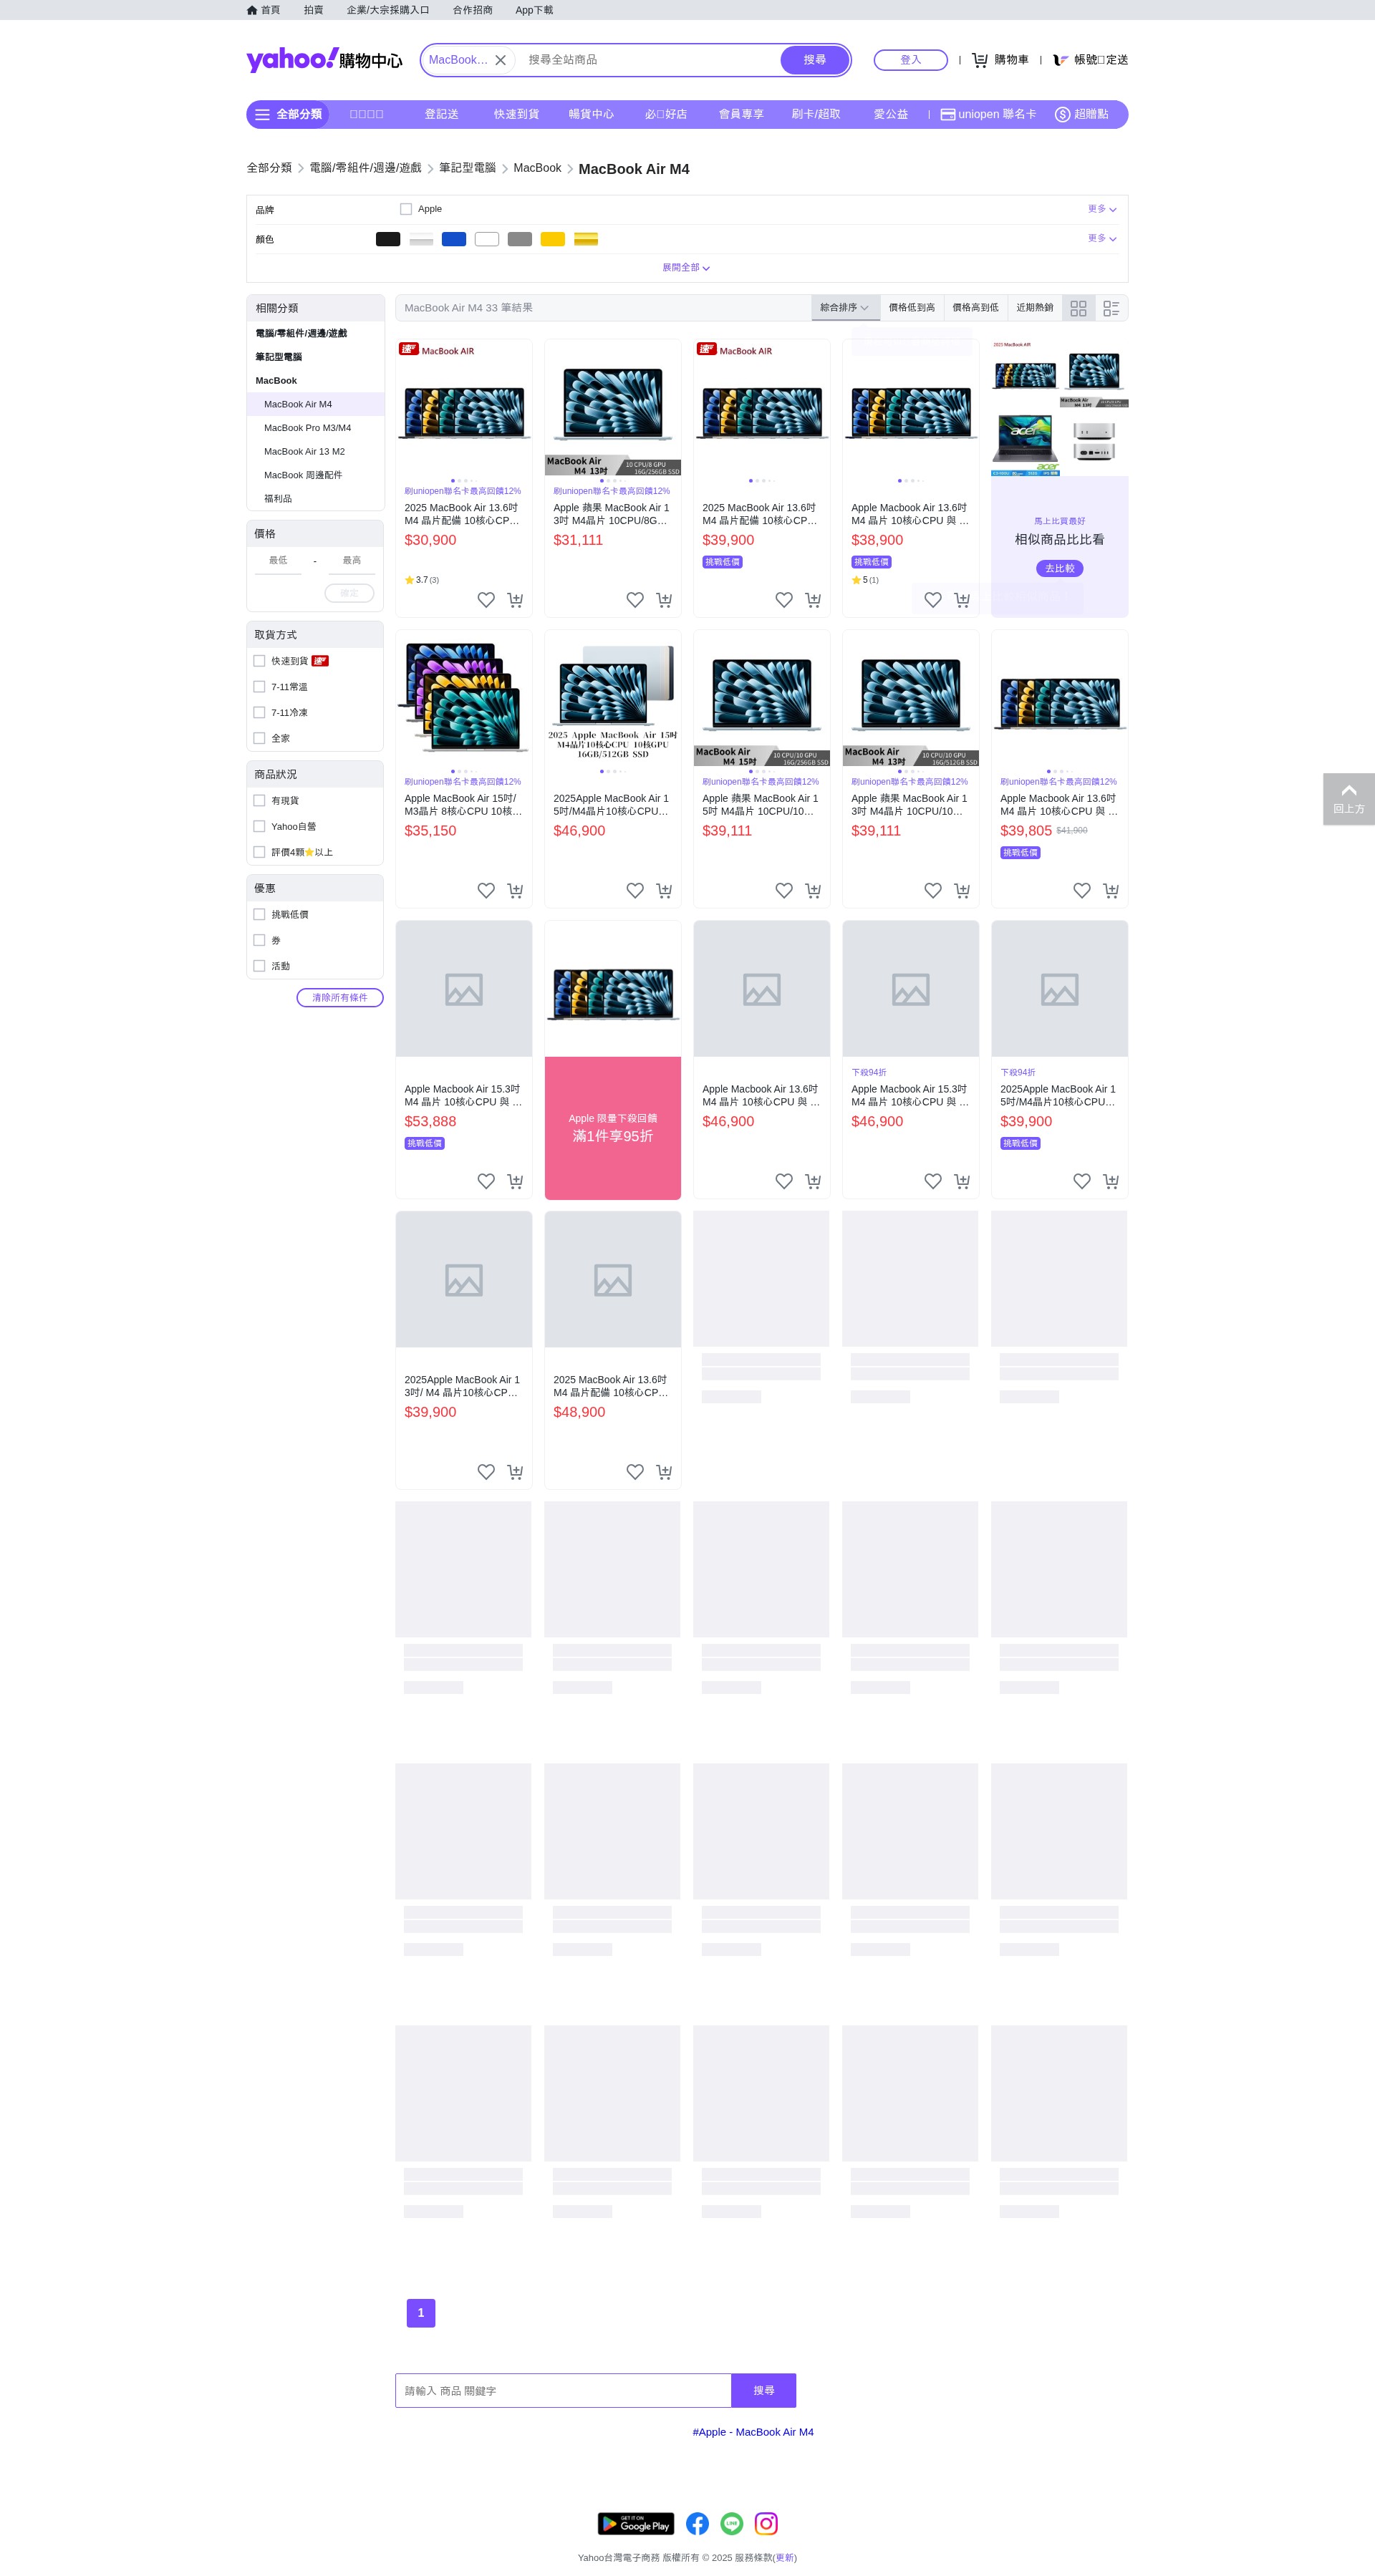The image size is (1375, 2576).
Task: Check the 全家 pickup option
Action: click(x=259, y=738)
